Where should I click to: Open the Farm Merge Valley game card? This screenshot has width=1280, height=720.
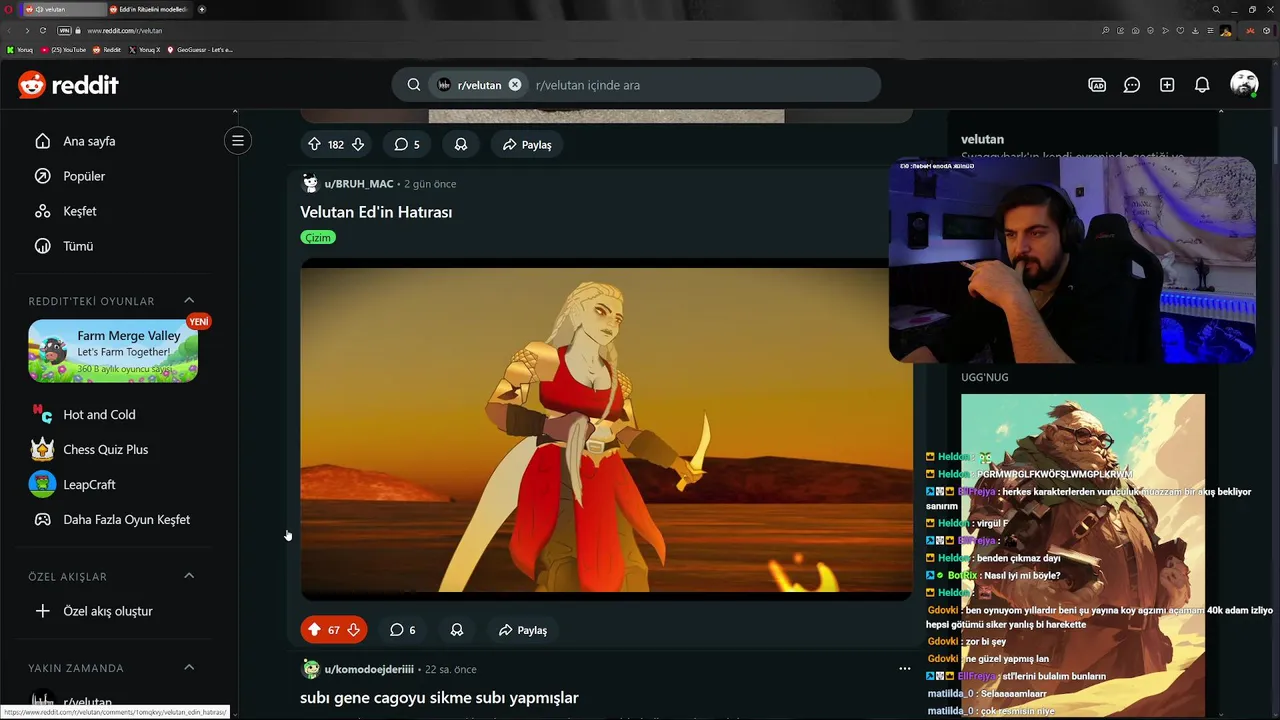pos(113,351)
